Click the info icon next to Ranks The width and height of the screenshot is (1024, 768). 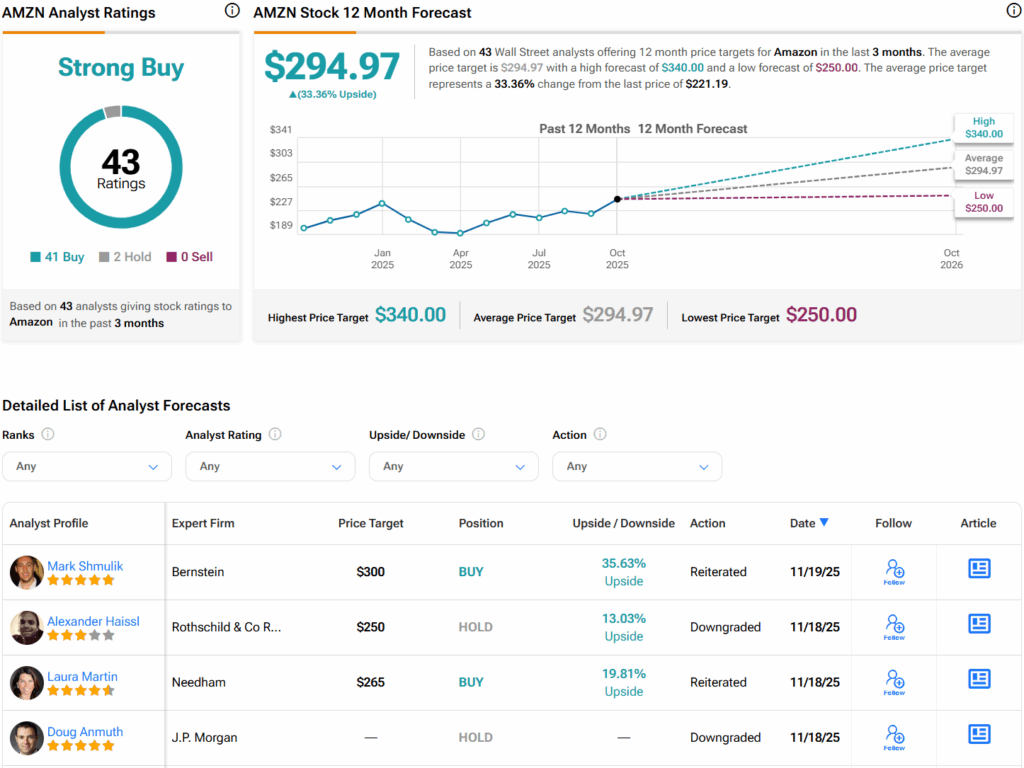click(48, 435)
